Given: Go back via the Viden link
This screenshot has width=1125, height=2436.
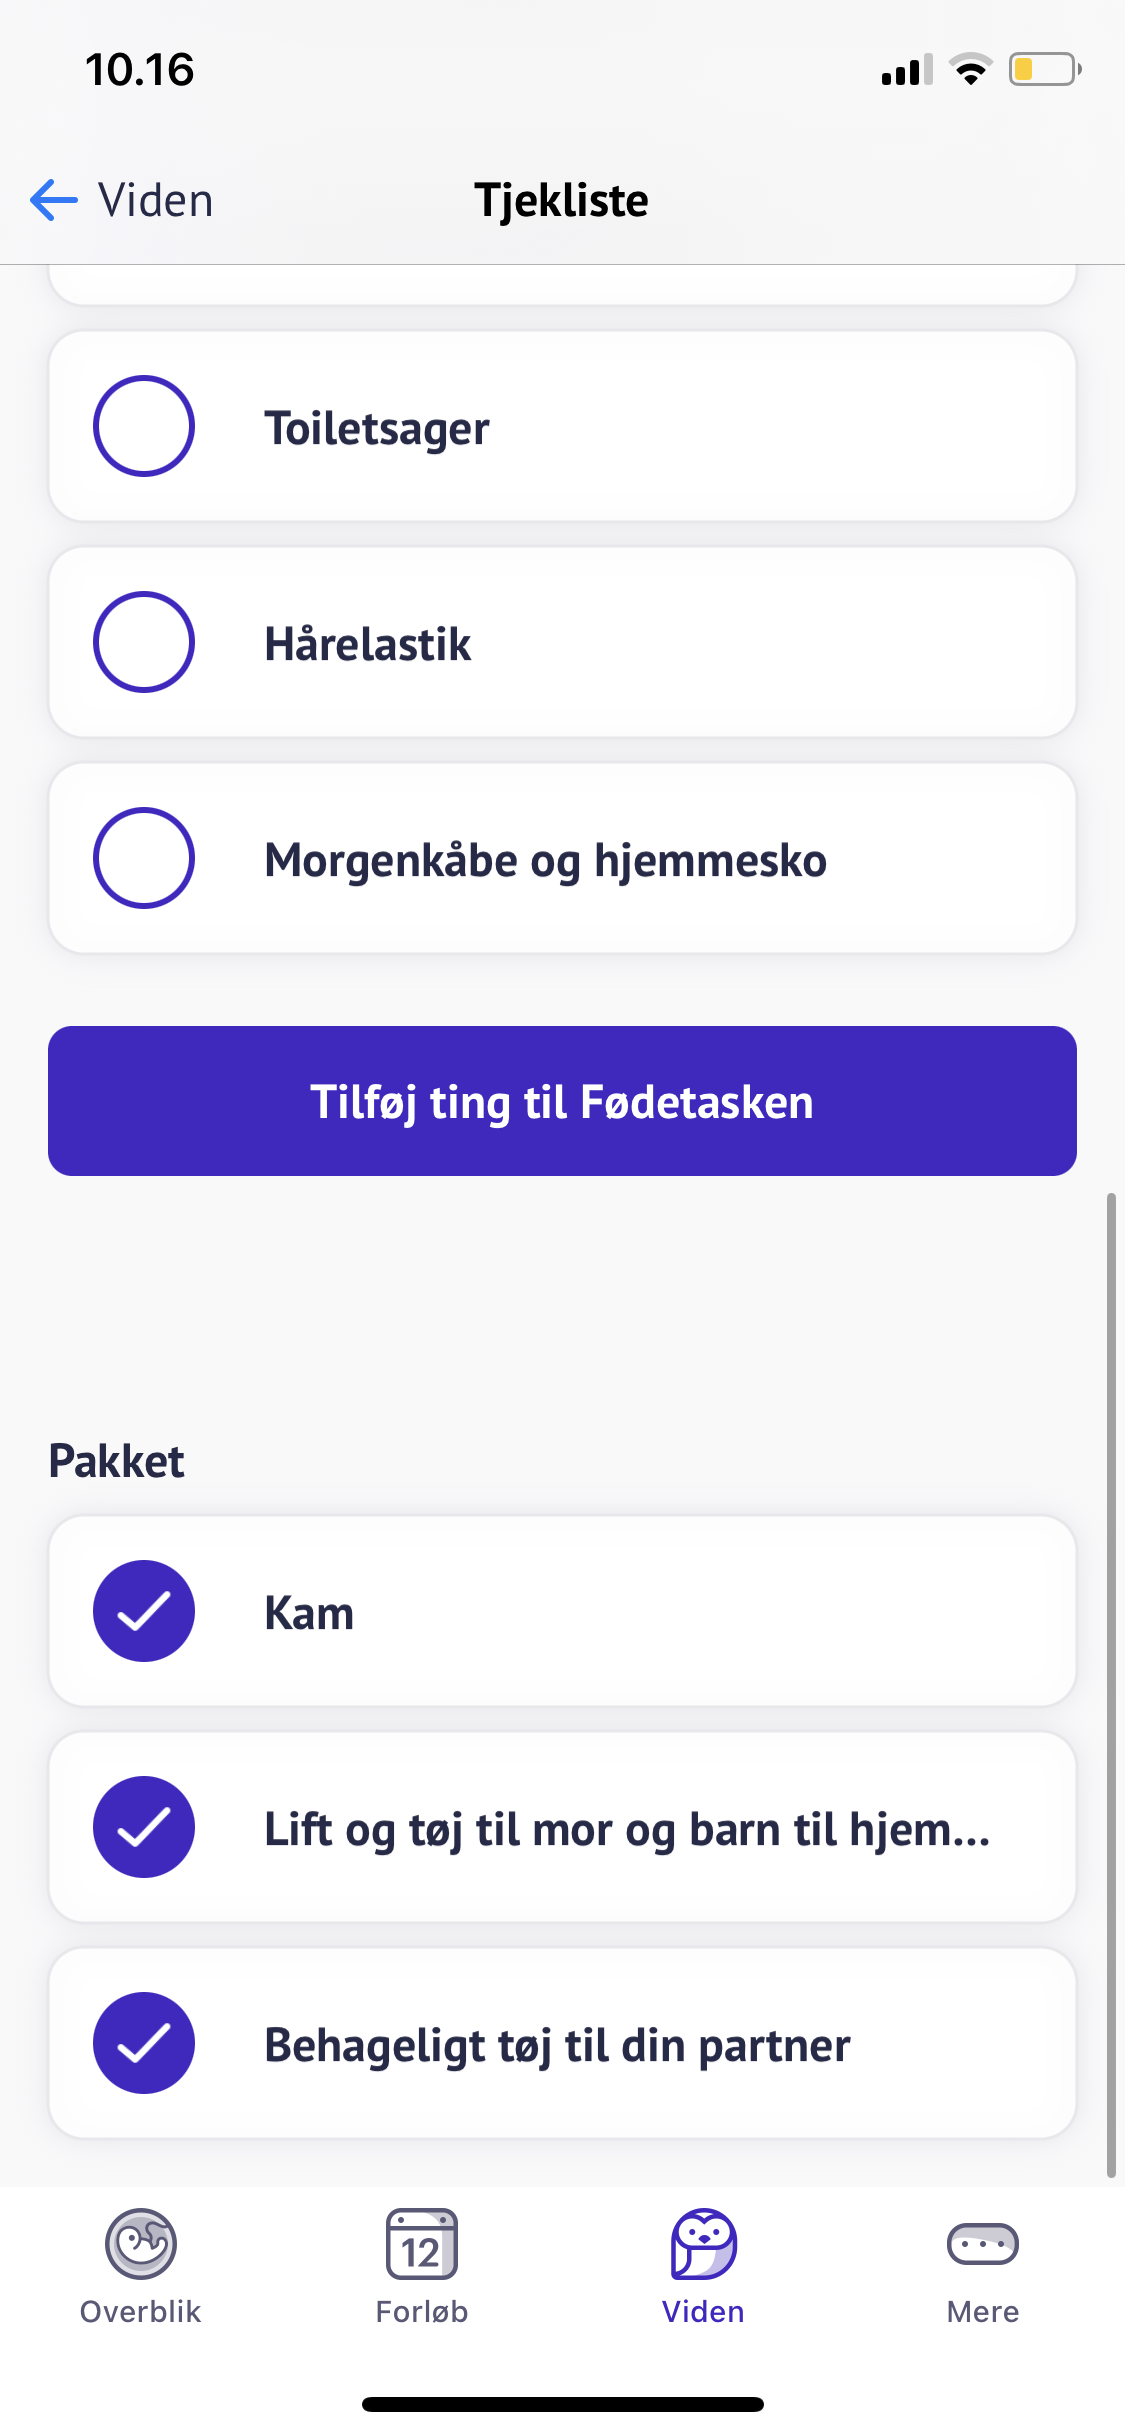Looking at the screenshot, I should 156,200.
